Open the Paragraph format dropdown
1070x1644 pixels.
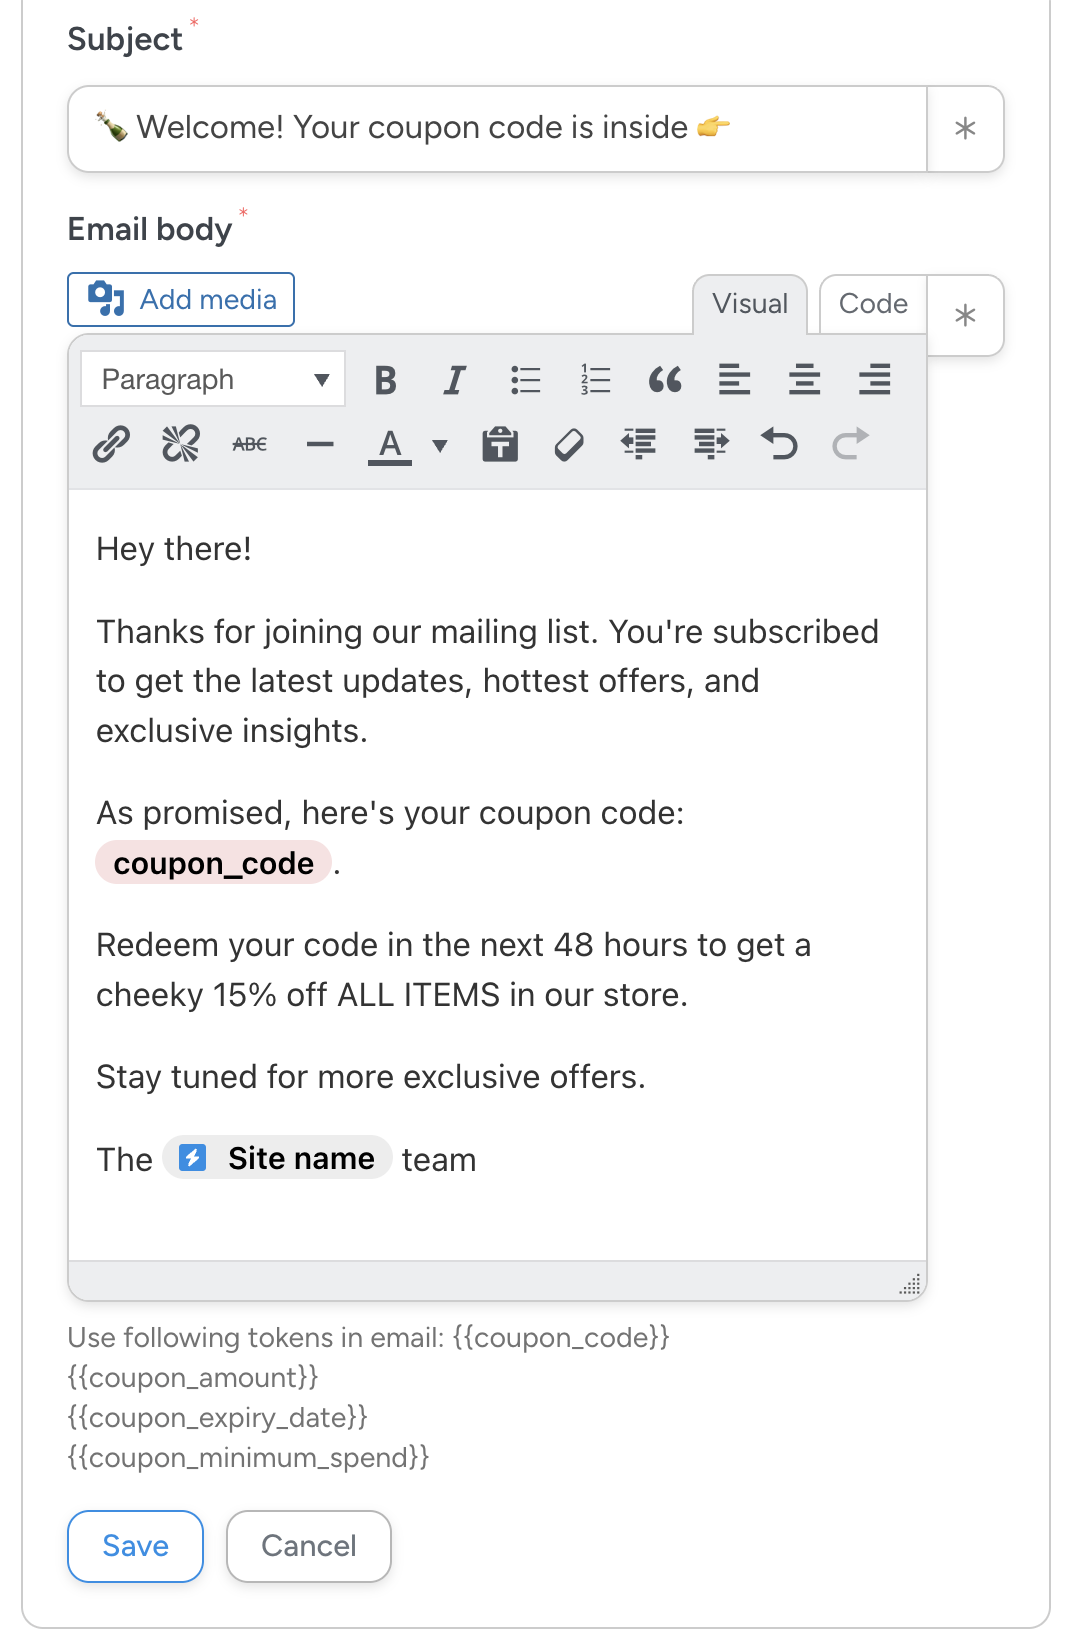click(x=213, y=380)
